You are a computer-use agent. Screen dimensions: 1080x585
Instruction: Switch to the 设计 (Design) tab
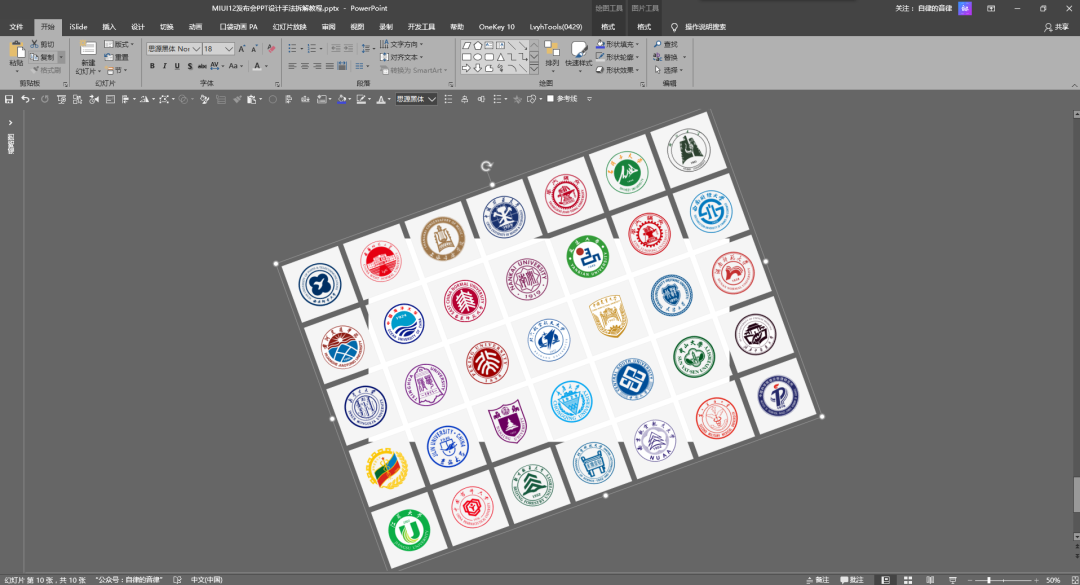pos(138,27)
